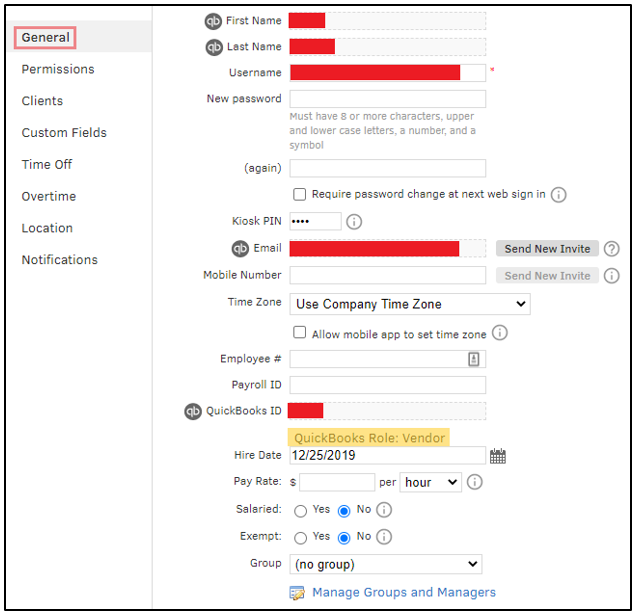Switch to the Permissions tab
Viewport: 636px width, 615px height.
click(58, 69)
